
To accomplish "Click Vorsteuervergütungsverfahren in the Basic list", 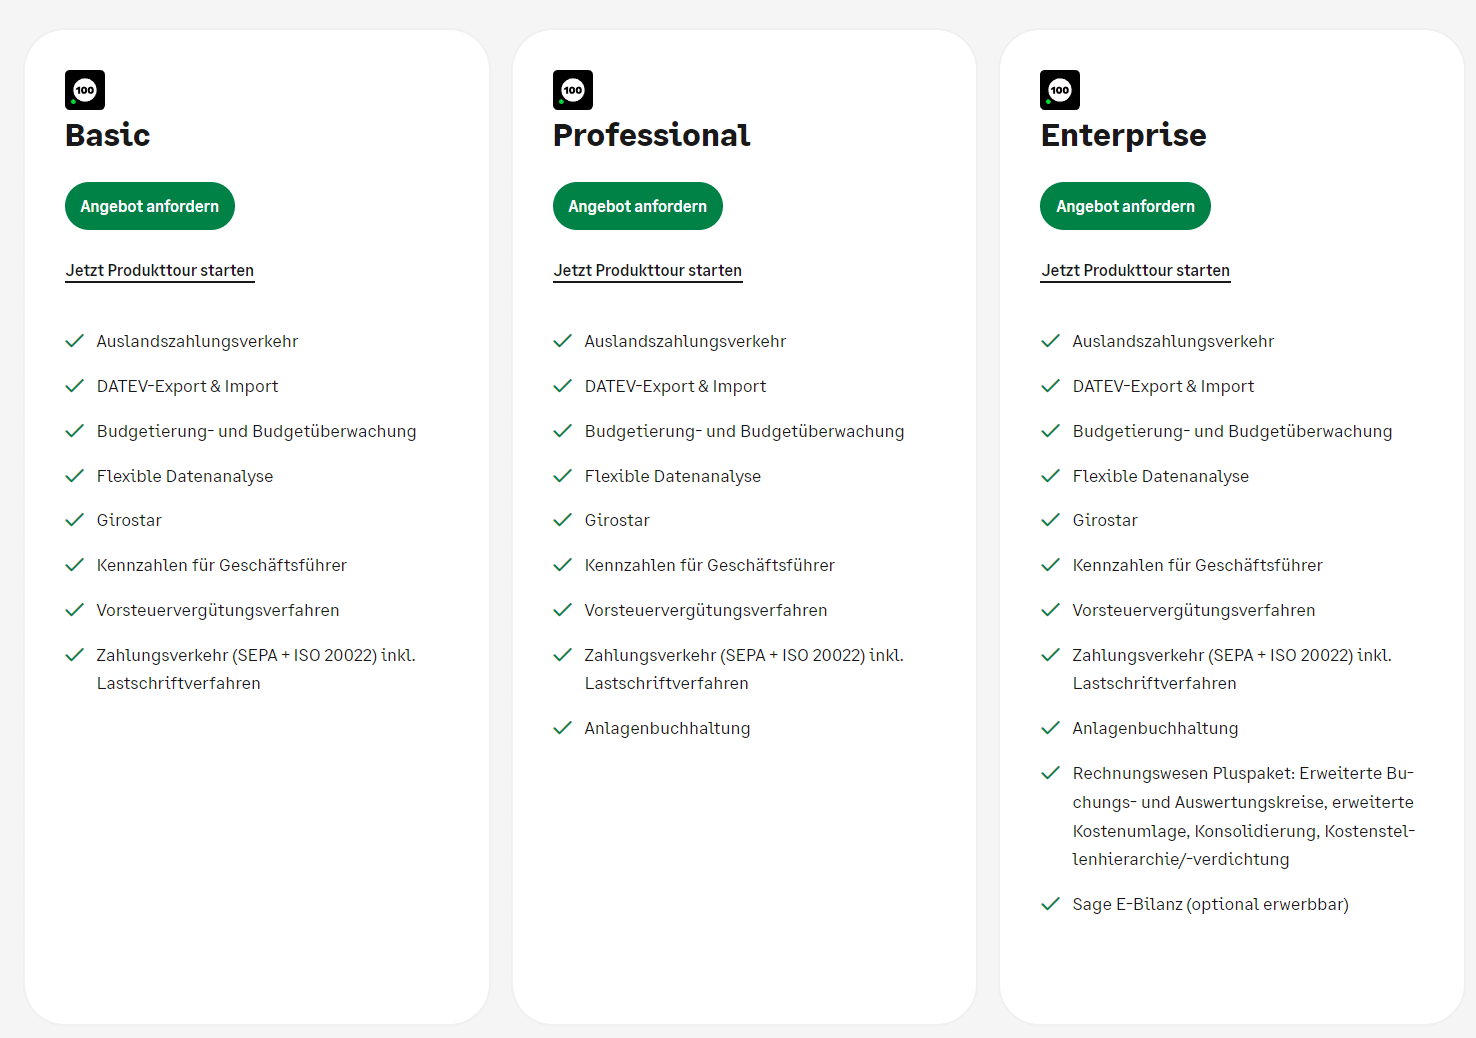I will pyautogui.click(x=218, y=610).
